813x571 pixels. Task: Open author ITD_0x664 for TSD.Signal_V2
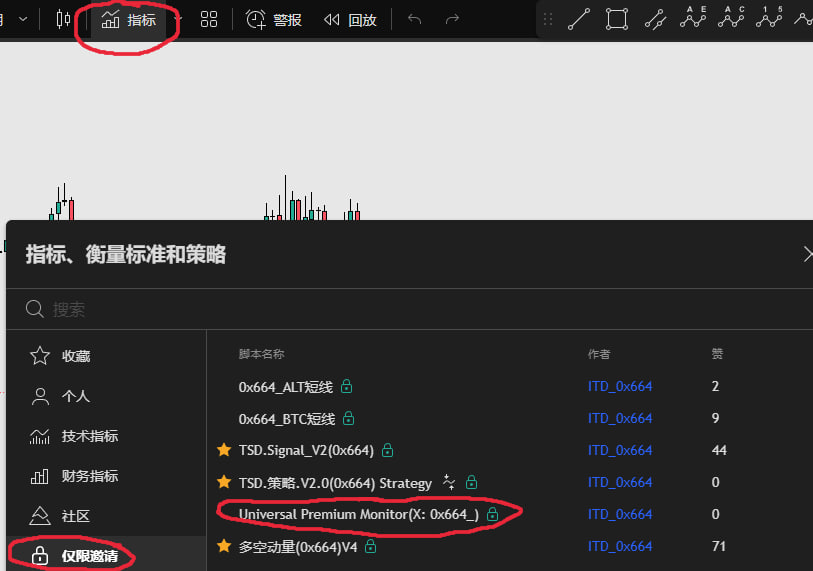click(620, 450)
